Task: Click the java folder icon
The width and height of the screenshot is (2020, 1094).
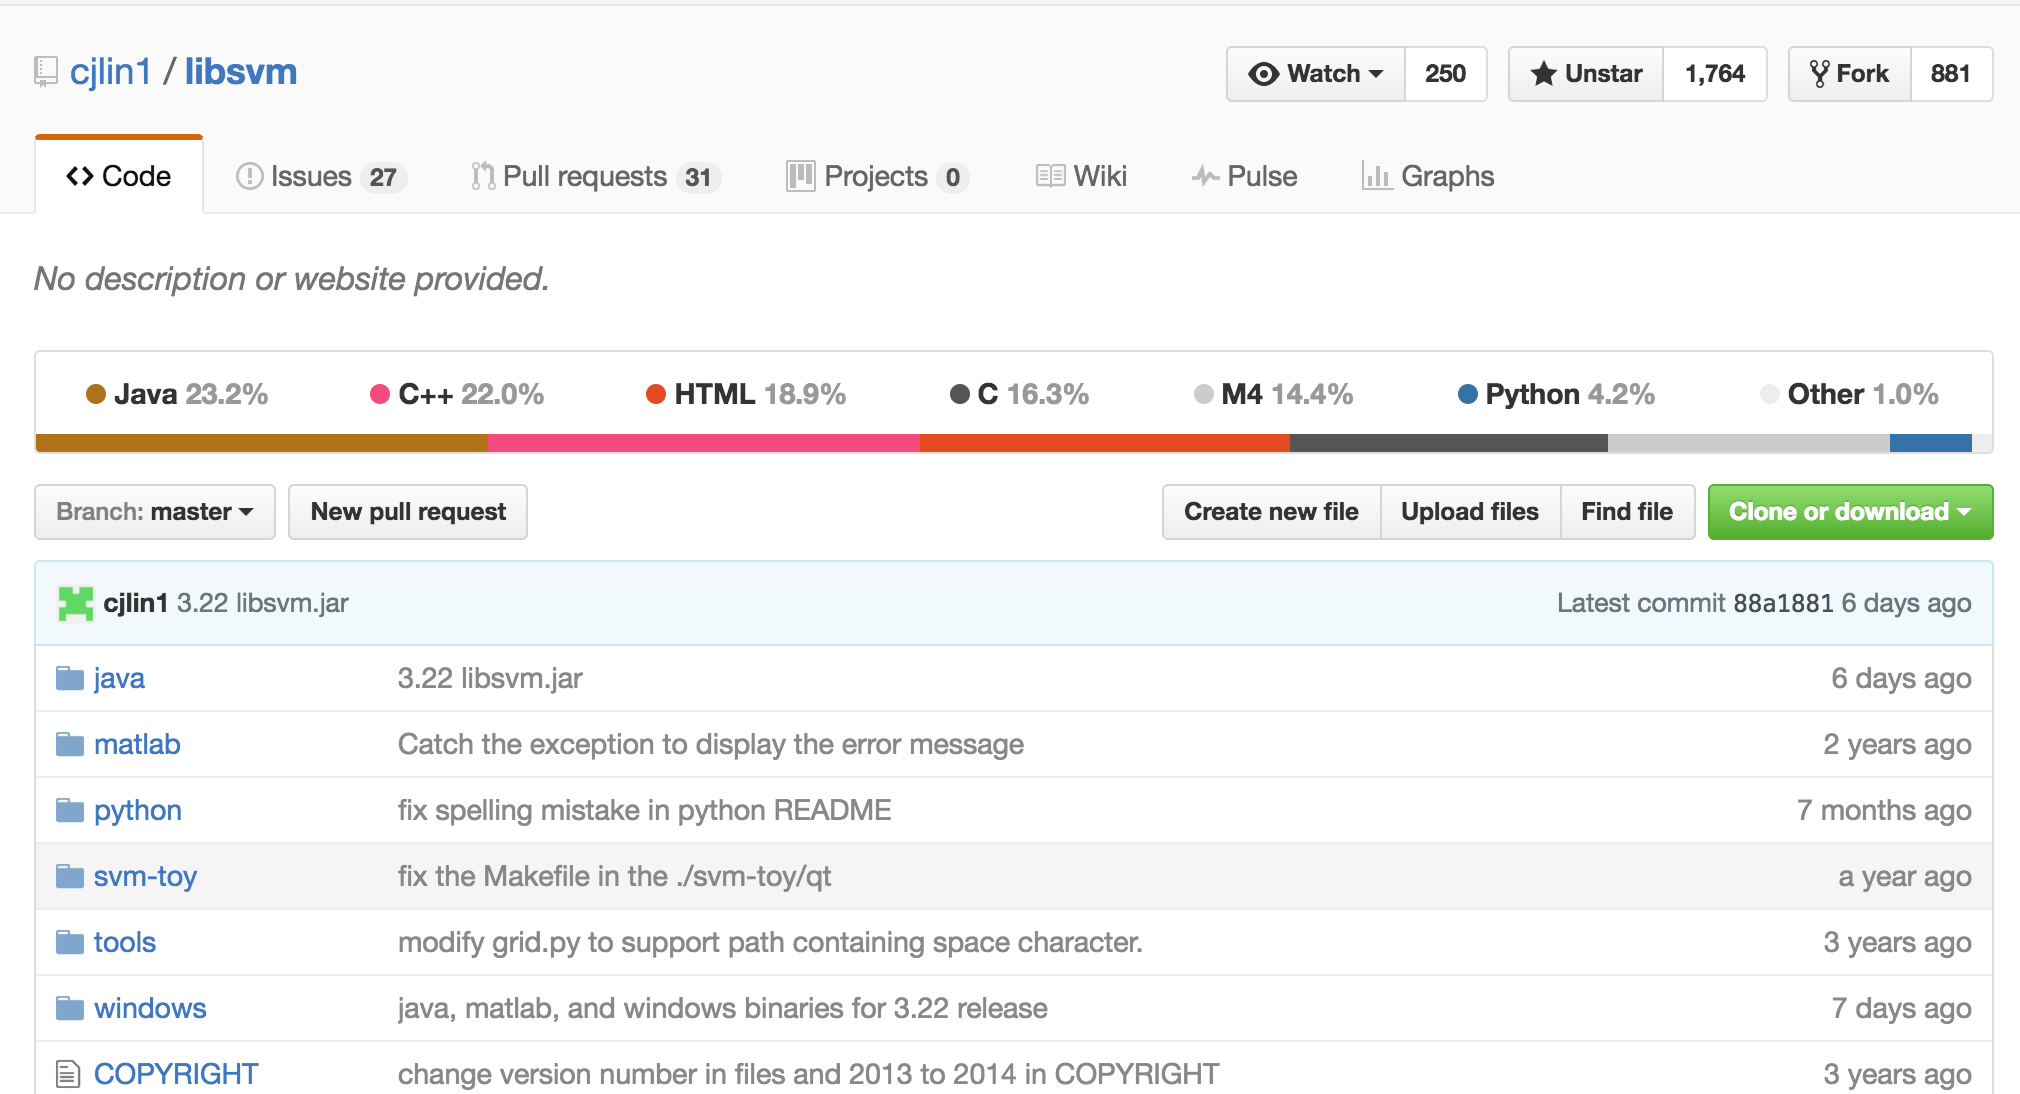Action: click(x=69, y=679)
